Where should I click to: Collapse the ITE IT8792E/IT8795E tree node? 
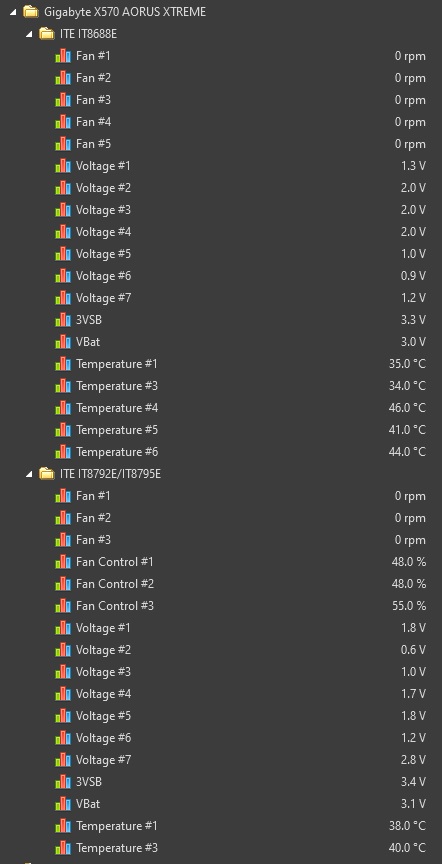pyautogui.click(x=29, y=474)
